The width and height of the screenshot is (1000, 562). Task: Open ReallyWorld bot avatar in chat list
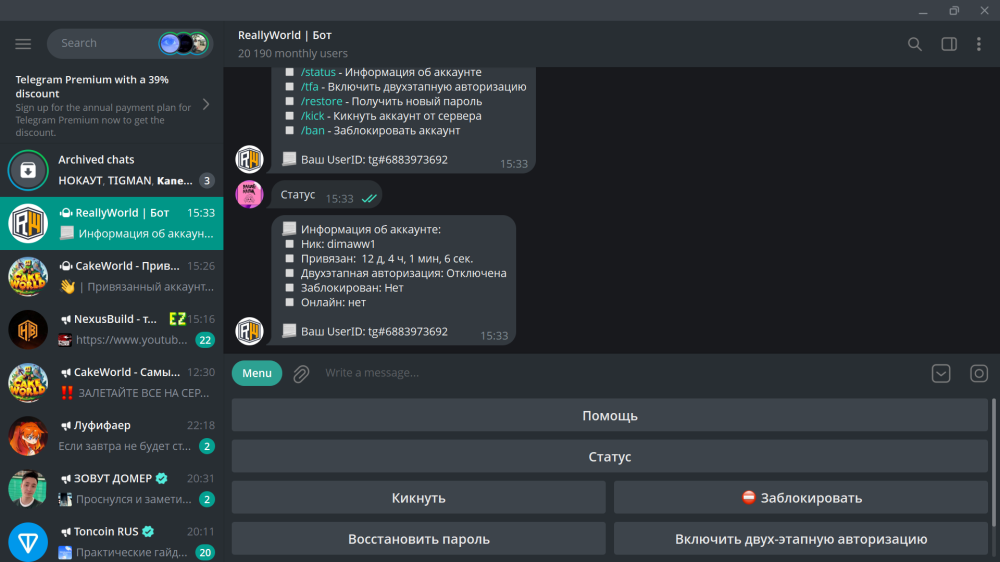pos(28,223)
